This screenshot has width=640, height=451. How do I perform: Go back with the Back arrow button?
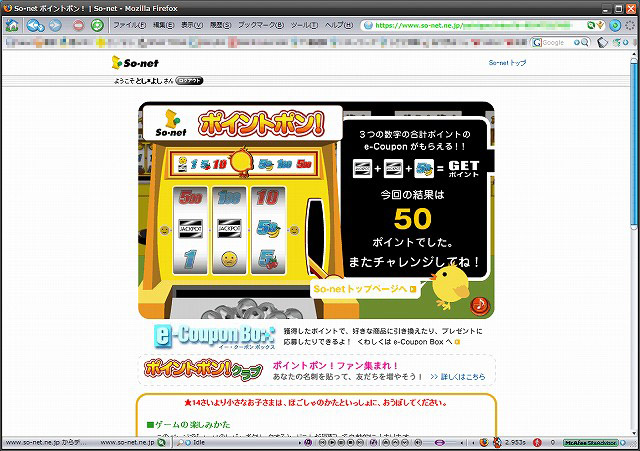tap(35, 25)
